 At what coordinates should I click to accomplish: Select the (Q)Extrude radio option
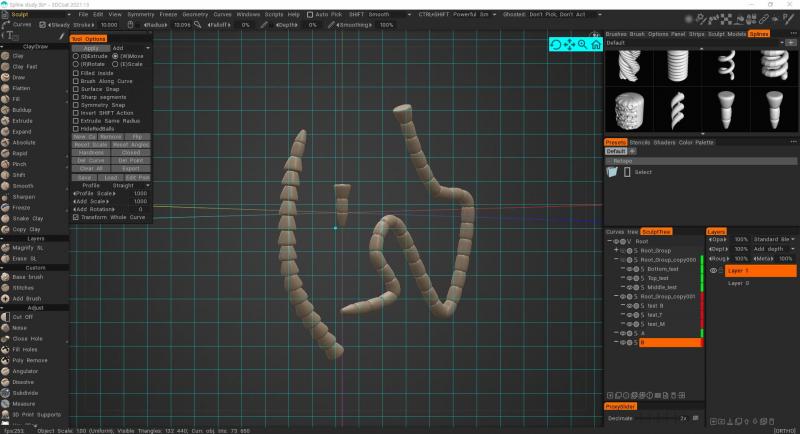click(76, 56)
